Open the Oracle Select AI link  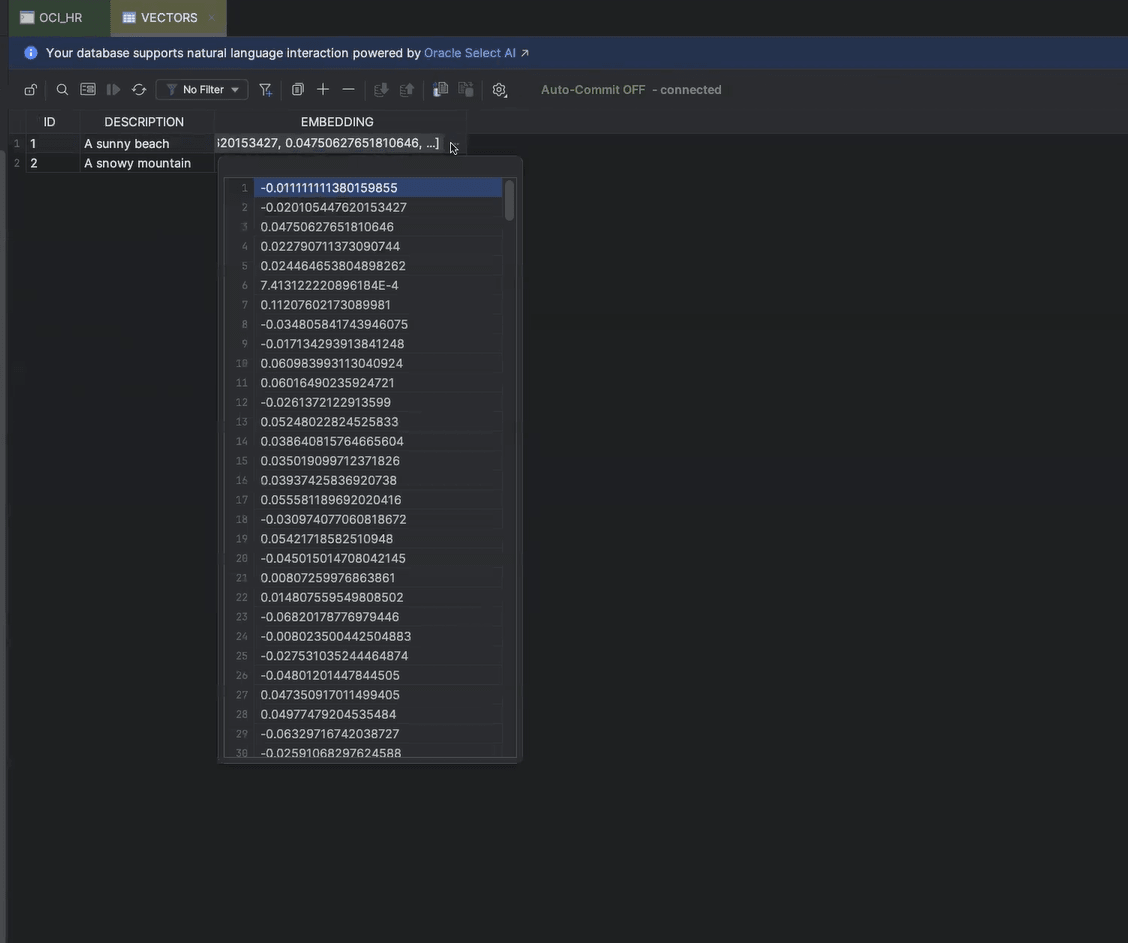click(x=476, y=53)
